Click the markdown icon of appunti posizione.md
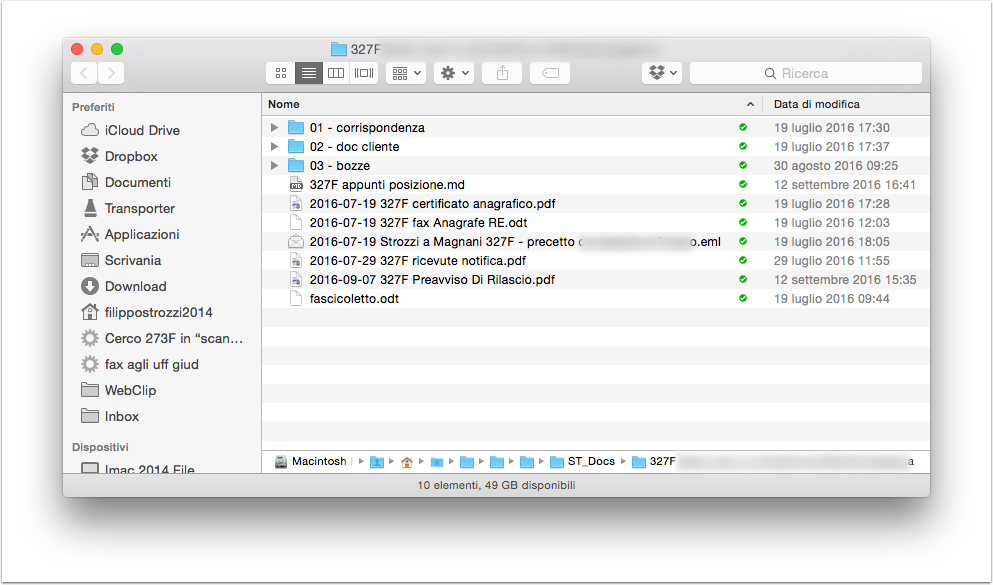This screenshot has width=993, height=585. pyautogui.click(x=296, y=184)
